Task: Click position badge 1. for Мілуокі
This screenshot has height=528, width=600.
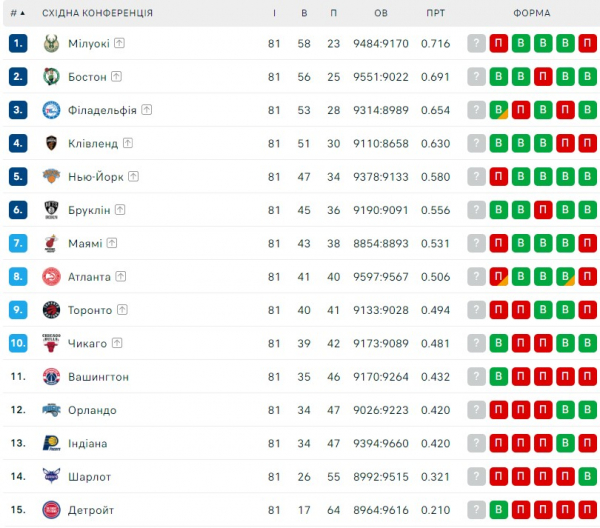Action: 18,43
